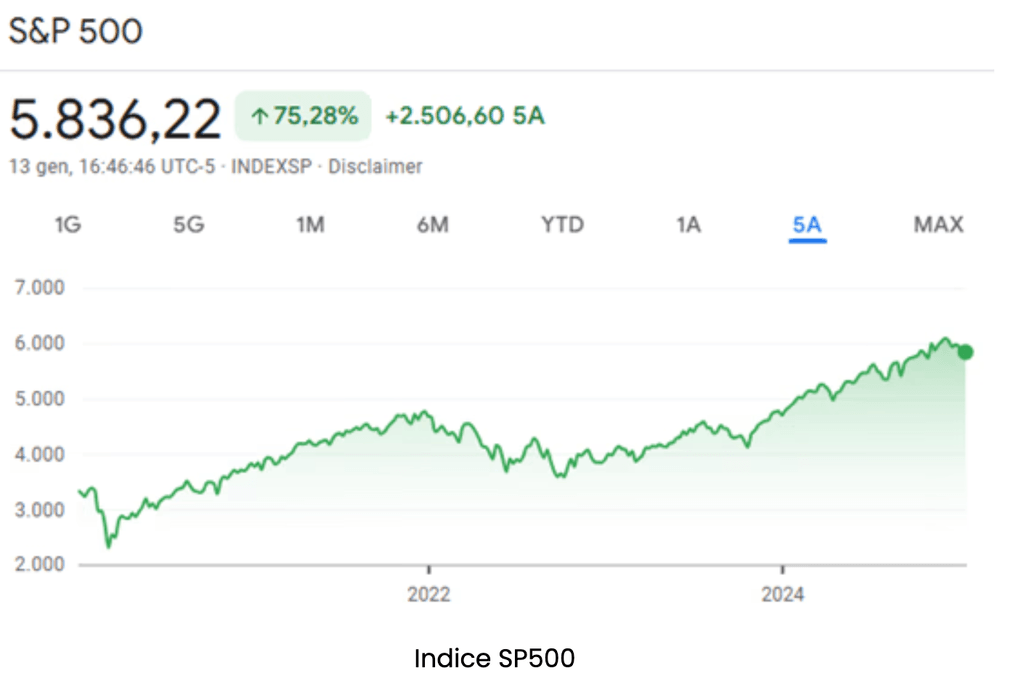Switch to the 1M chart view
The width and height of the screenshot is (1024, 694).
[x=310, y=225]
